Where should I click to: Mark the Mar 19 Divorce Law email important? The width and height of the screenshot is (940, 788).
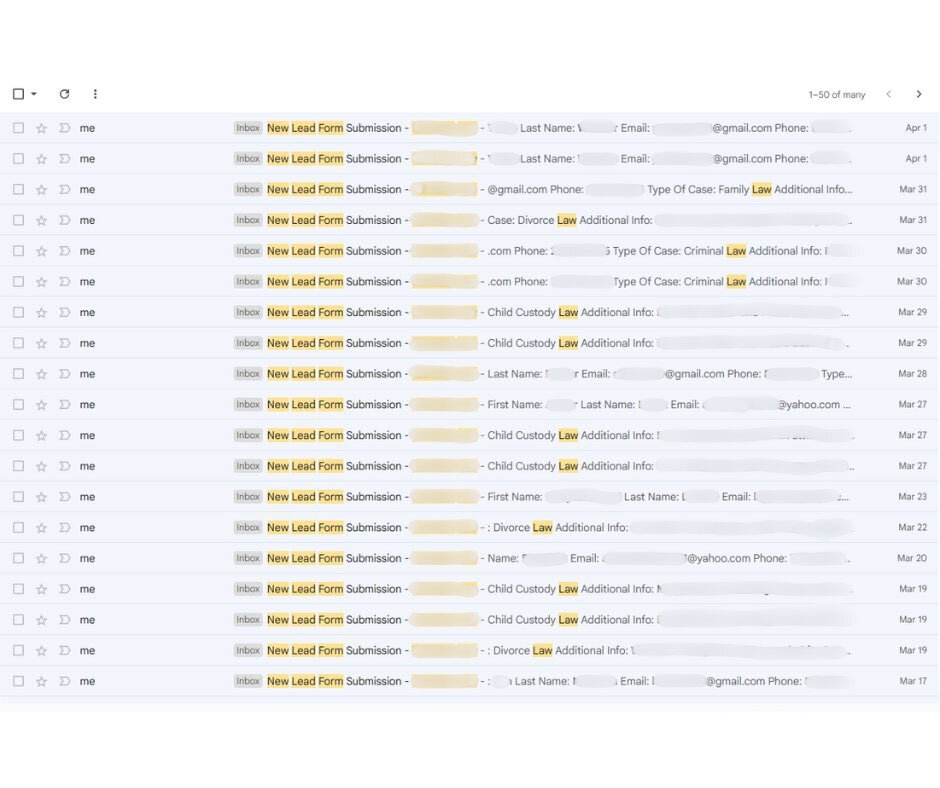click(65, 651)
